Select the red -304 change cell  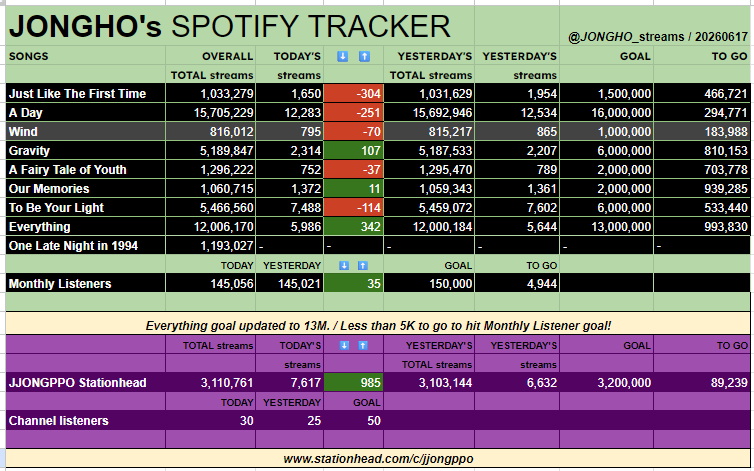click(353, 93)
